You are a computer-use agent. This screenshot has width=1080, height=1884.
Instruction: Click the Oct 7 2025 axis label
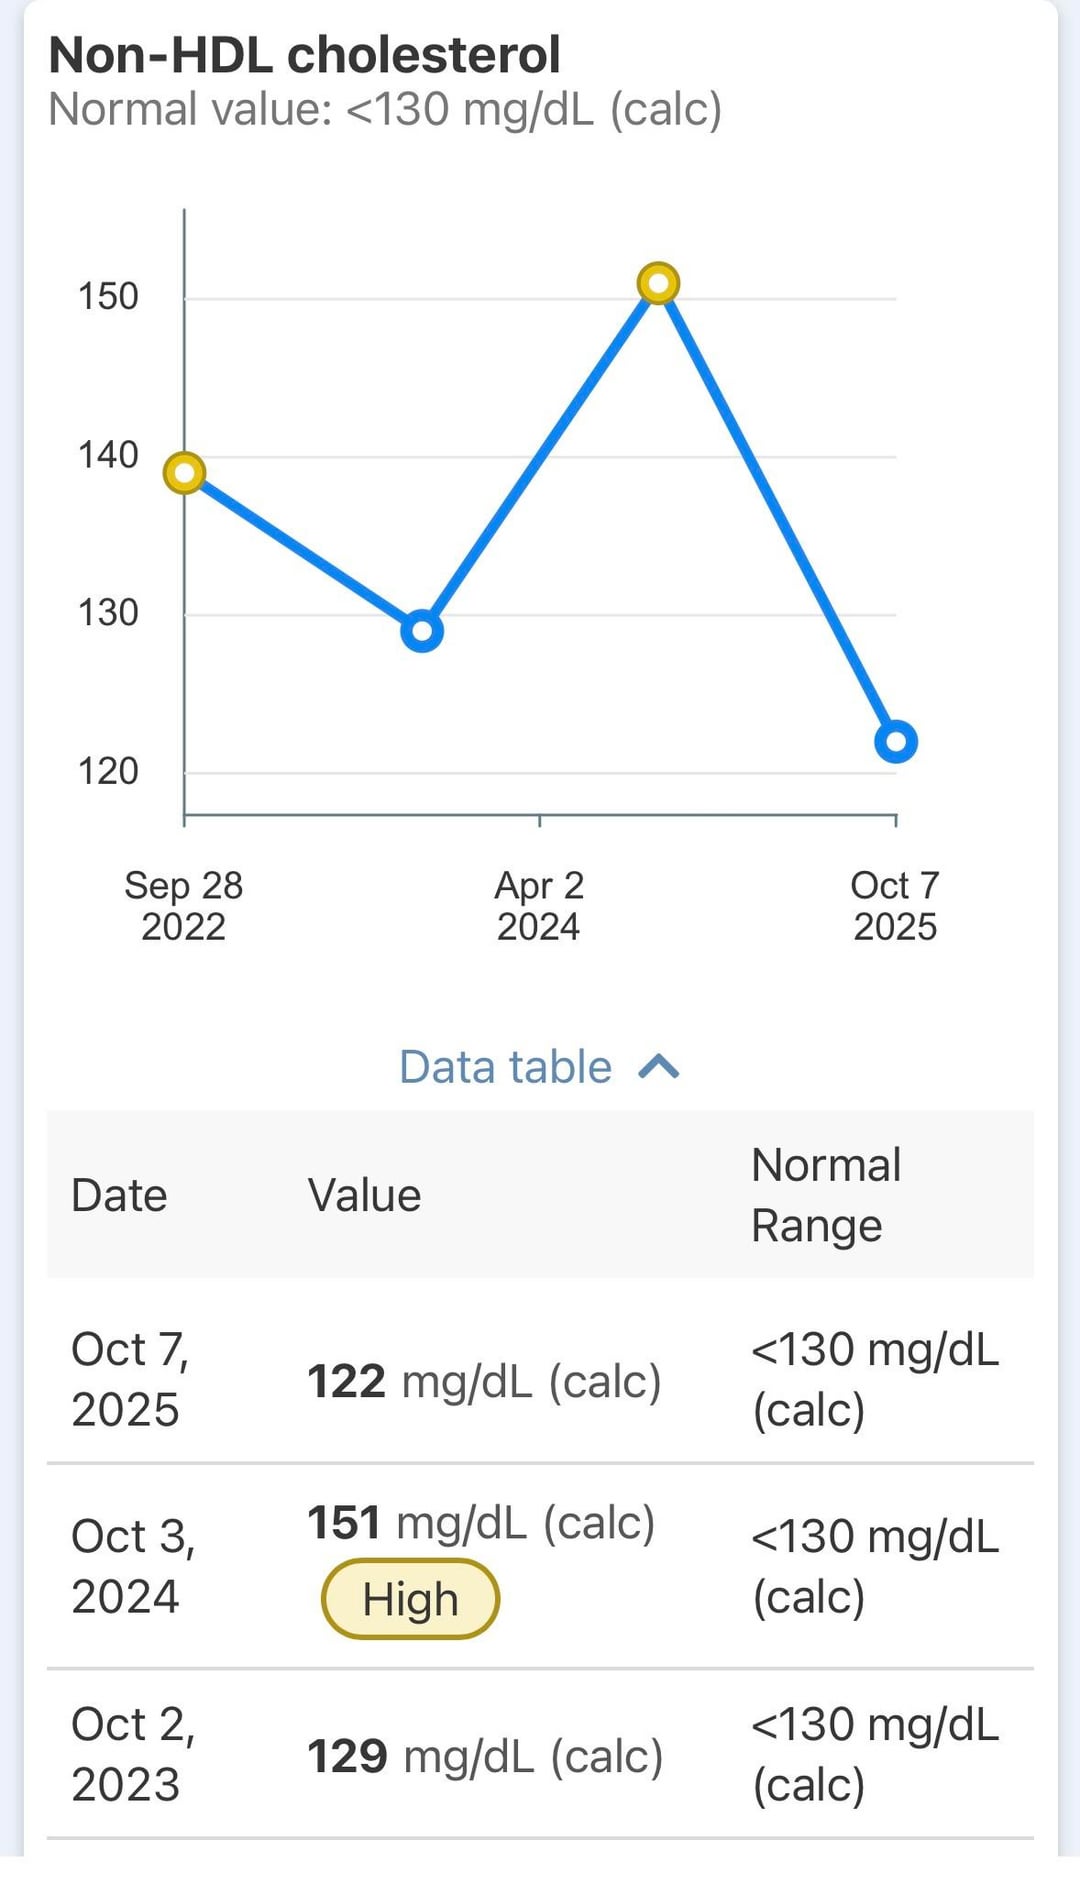pyautogui.click(x=895, y=906)
